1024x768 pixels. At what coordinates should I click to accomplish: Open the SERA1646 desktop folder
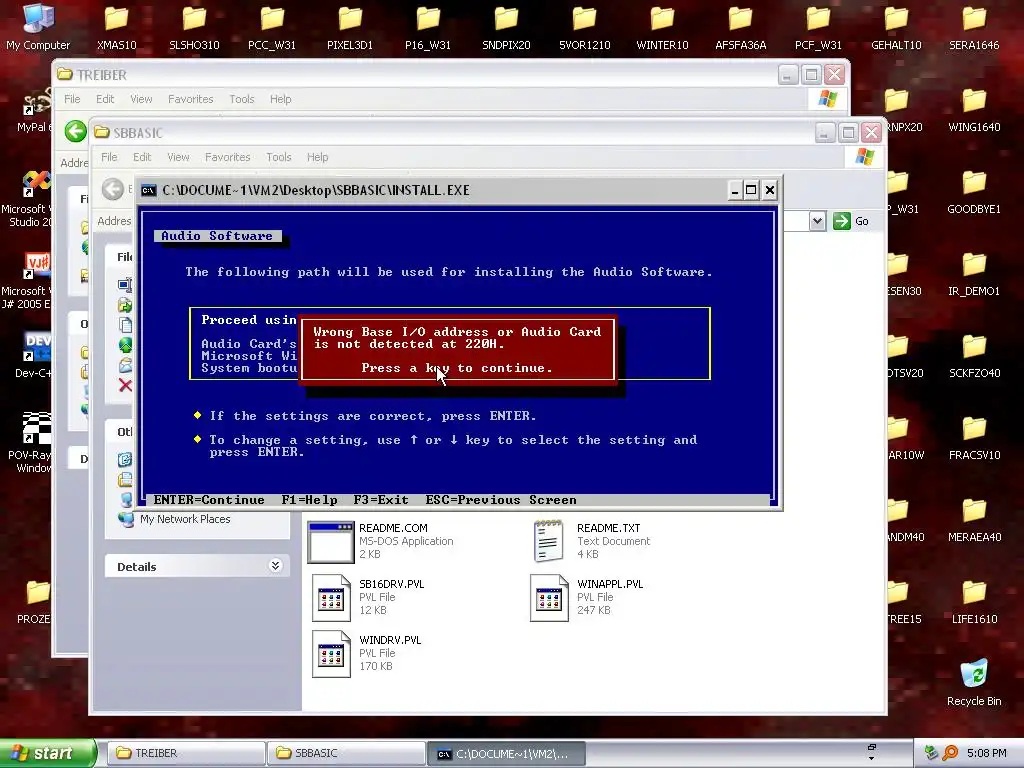[x=974, y=26]
